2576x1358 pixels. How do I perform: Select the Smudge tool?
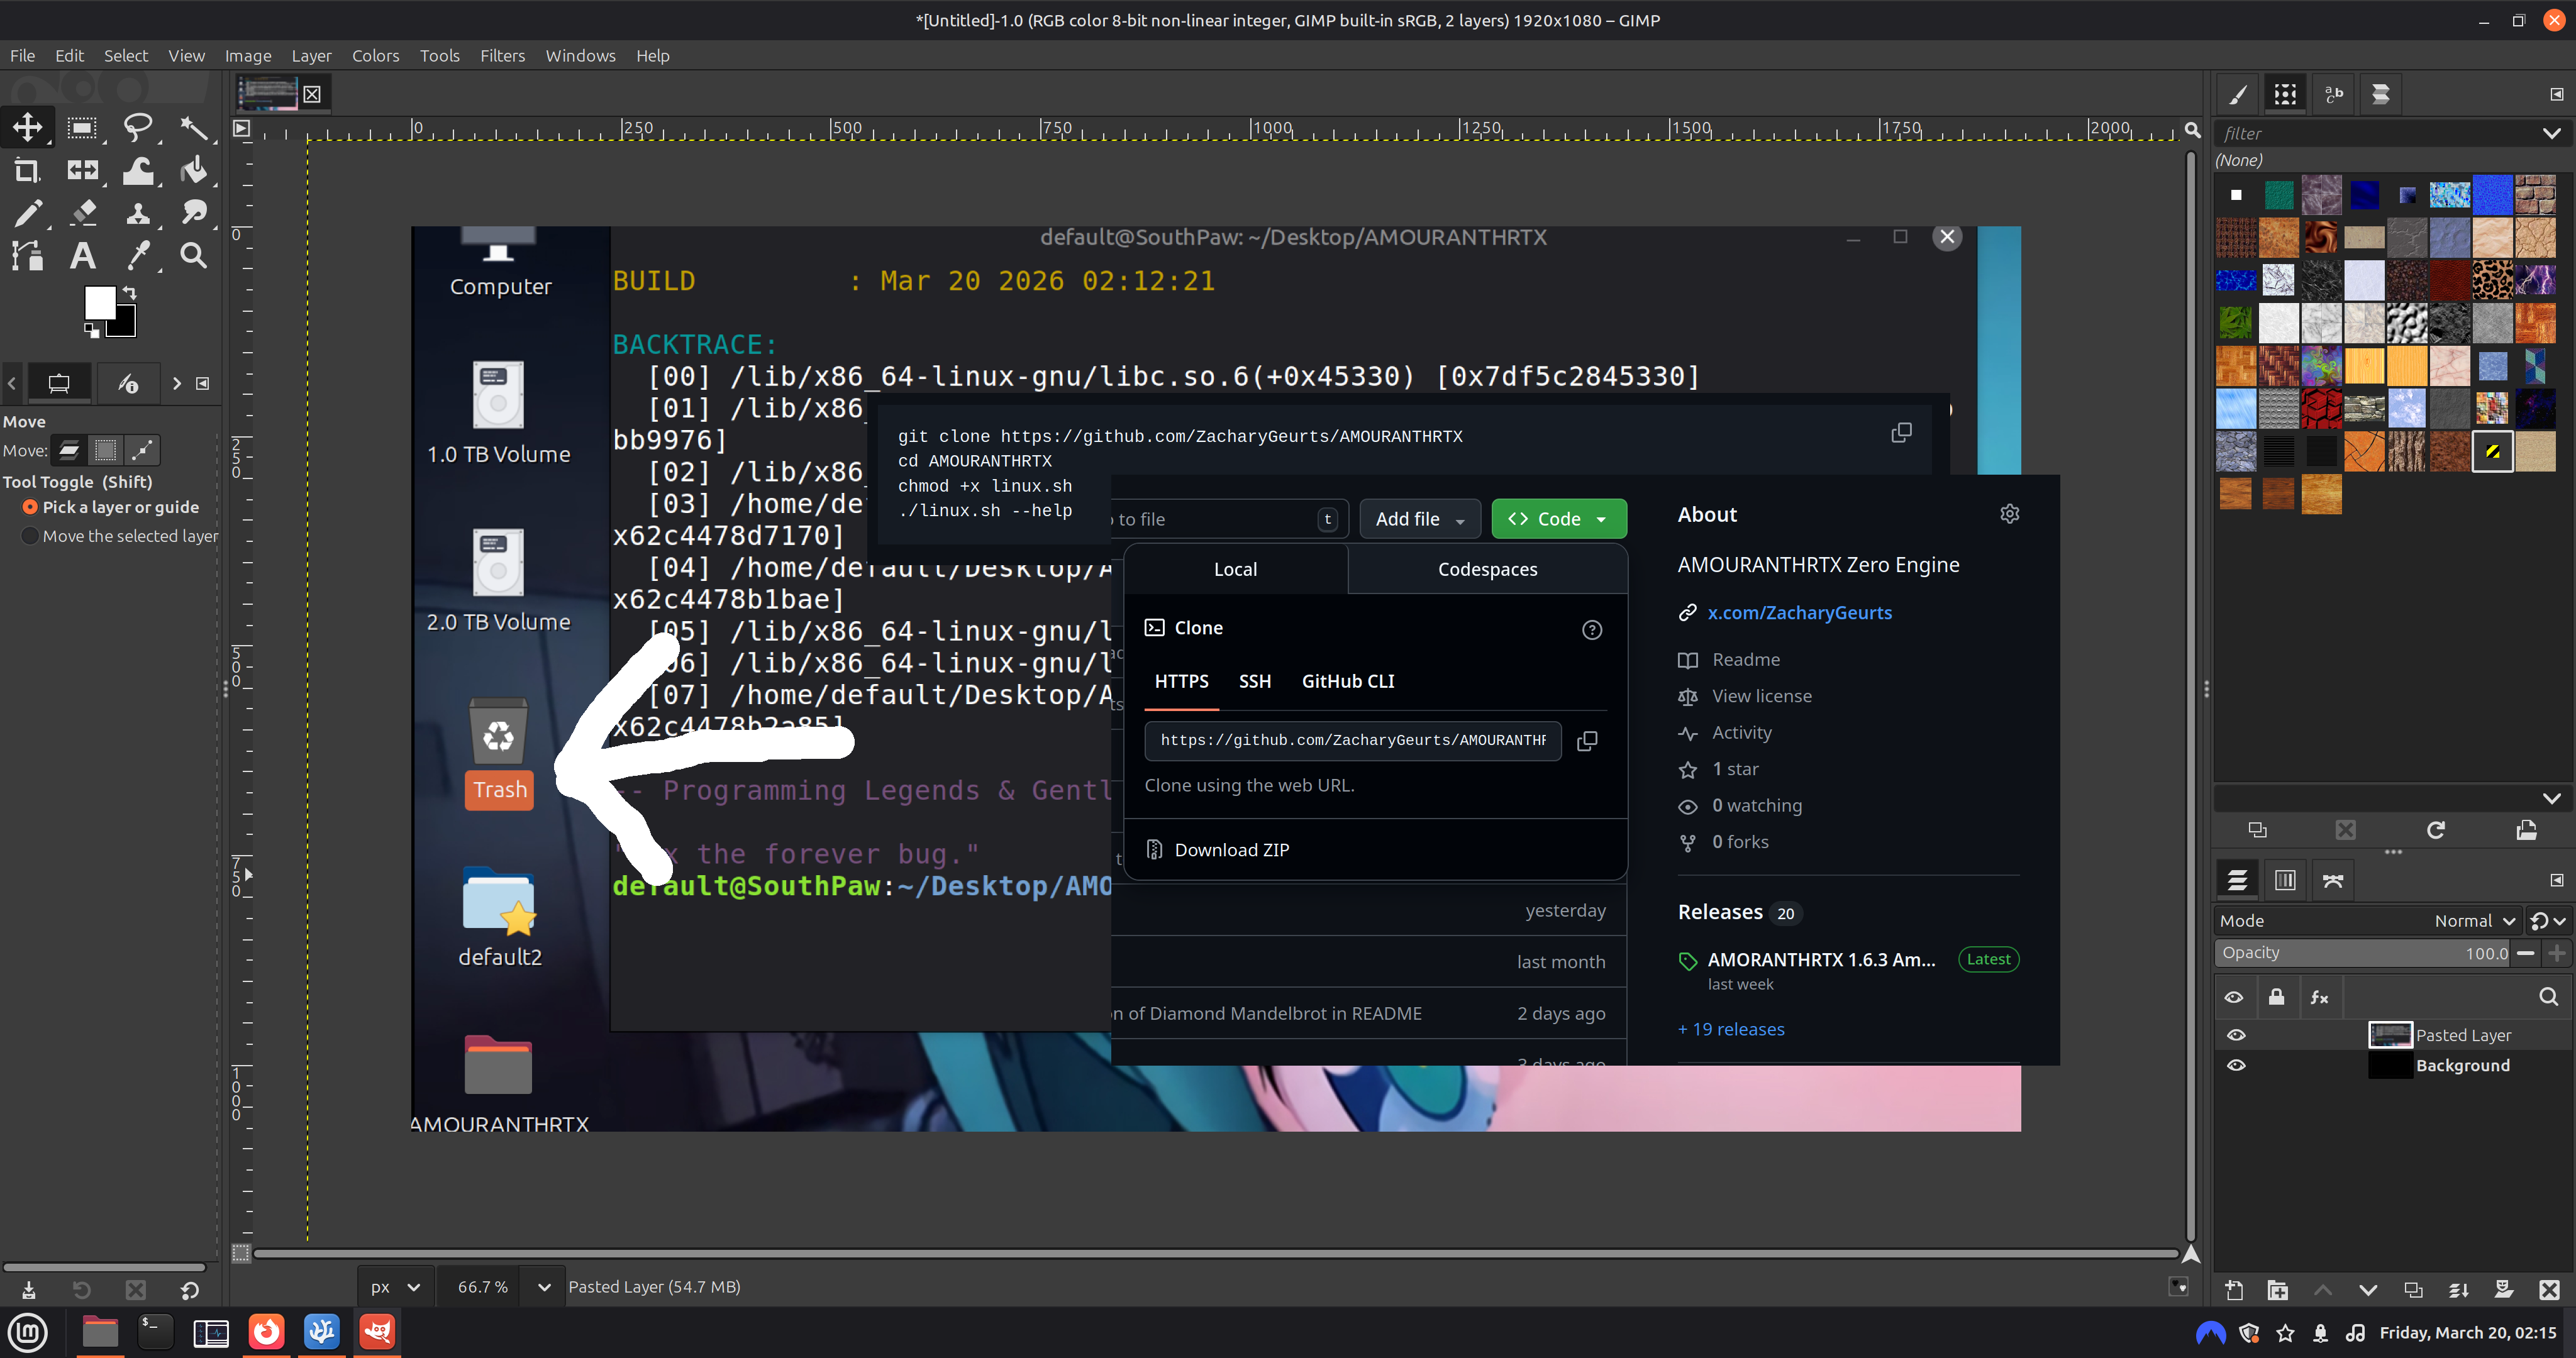[194, 213]
